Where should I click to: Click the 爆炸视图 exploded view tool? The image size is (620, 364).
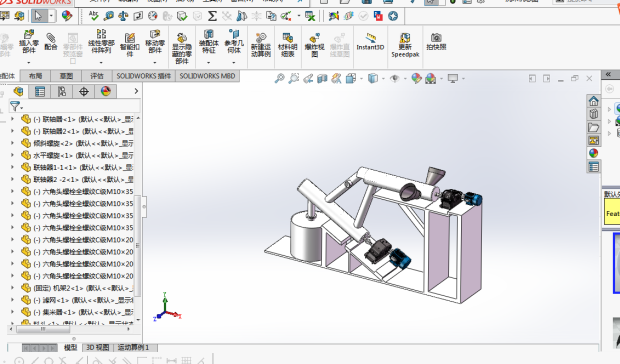click(x=314, y=45)
